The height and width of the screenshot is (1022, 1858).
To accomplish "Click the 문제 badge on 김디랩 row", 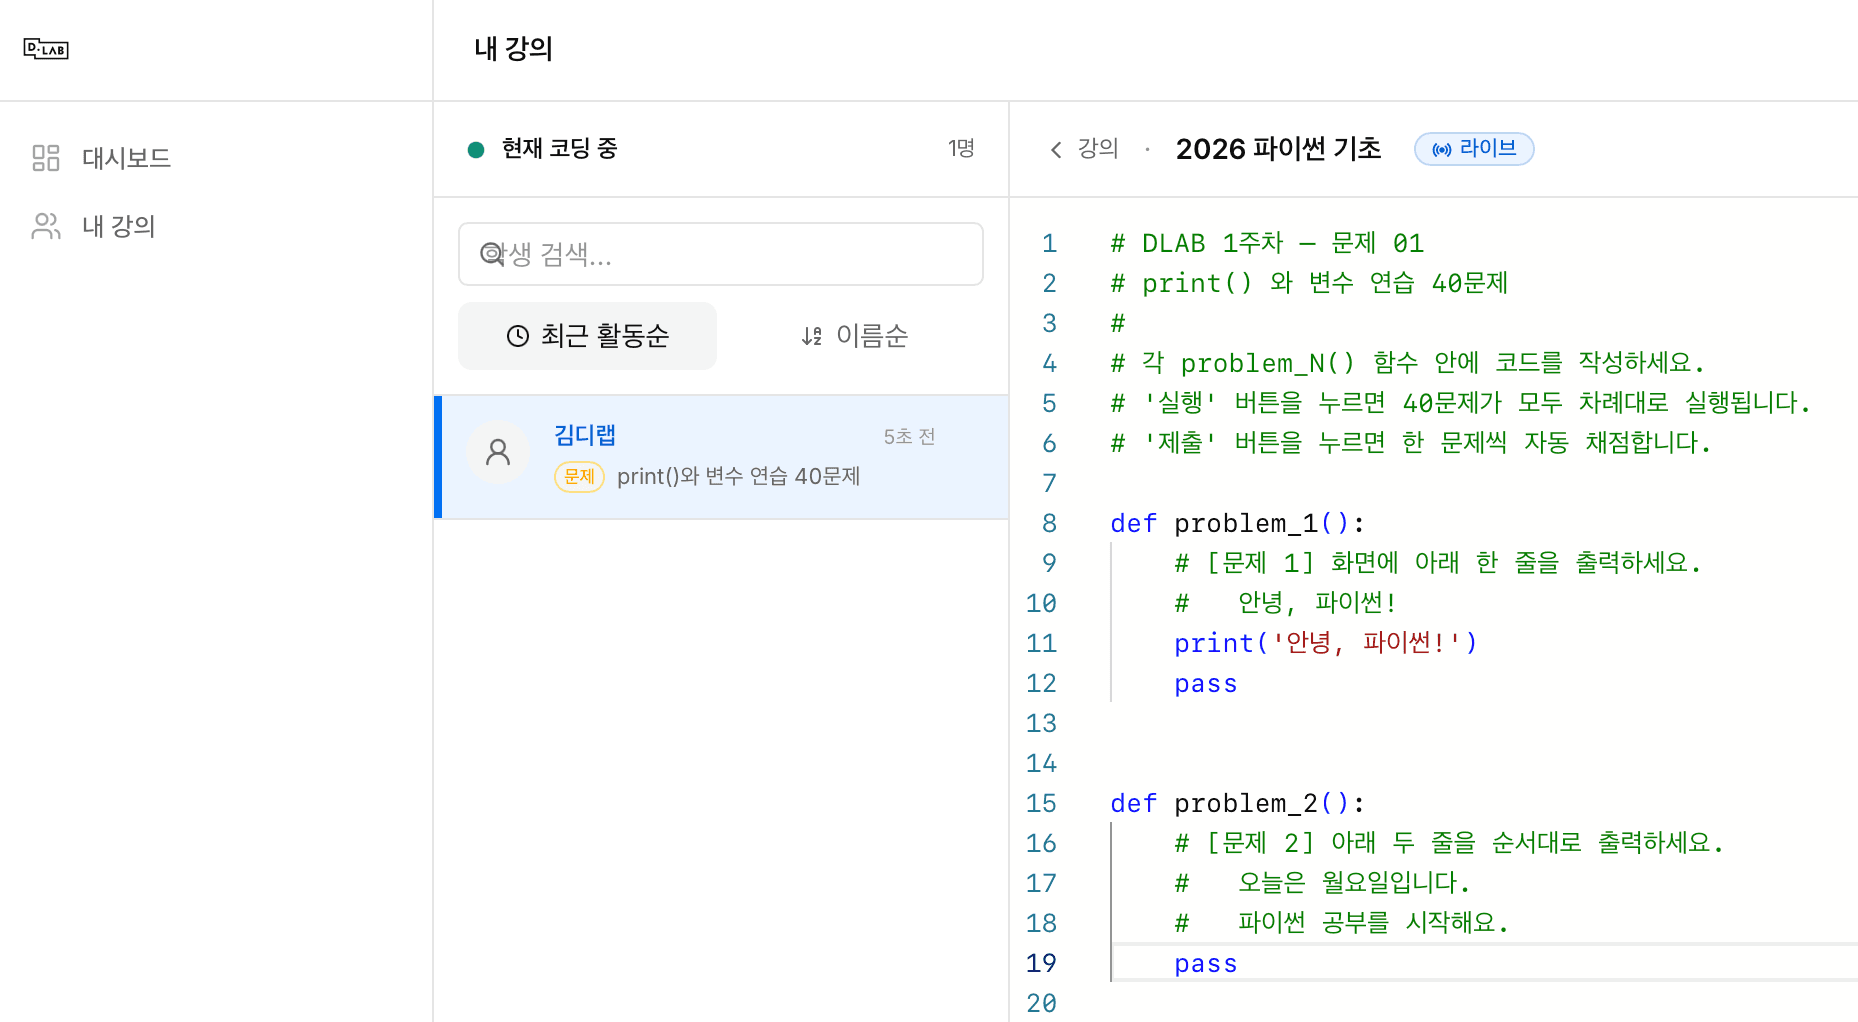I will [x=579, y=476].
